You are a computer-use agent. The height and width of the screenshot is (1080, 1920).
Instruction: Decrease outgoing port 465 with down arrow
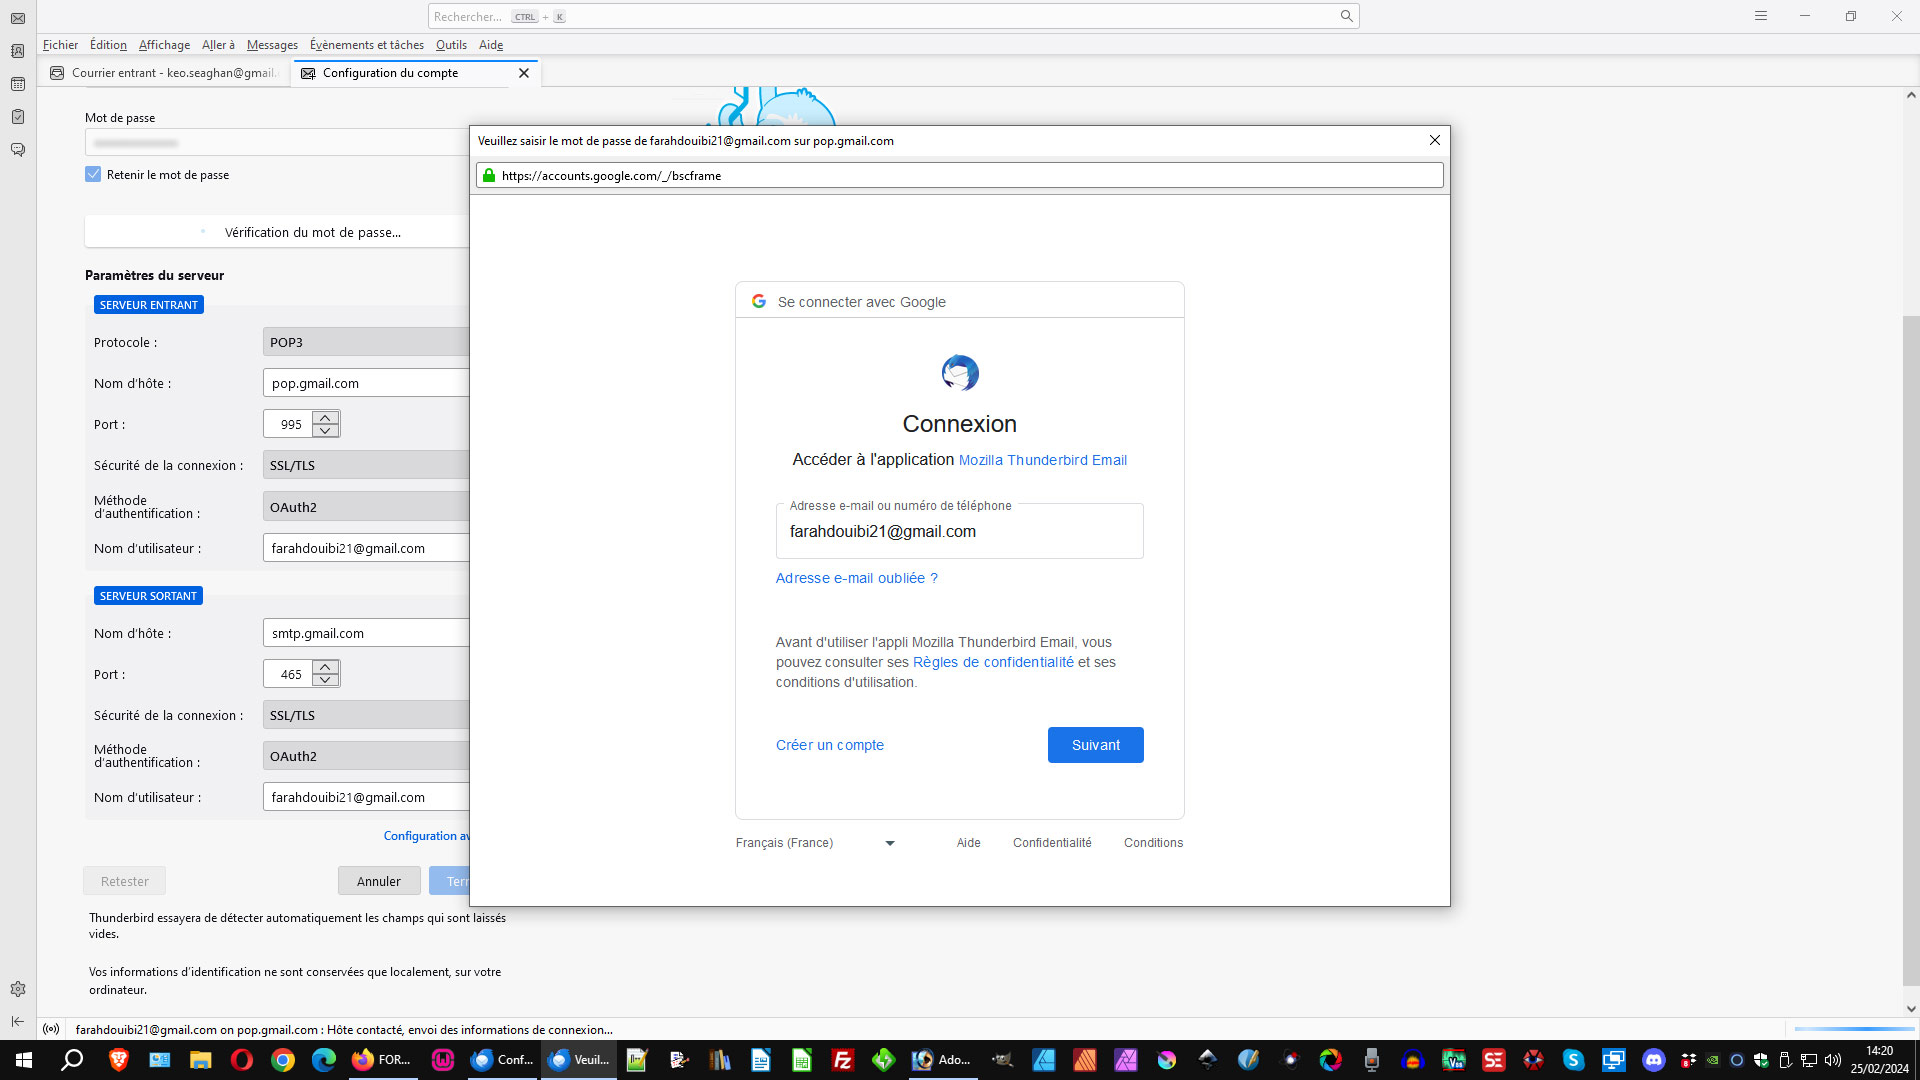coord(325,680)
